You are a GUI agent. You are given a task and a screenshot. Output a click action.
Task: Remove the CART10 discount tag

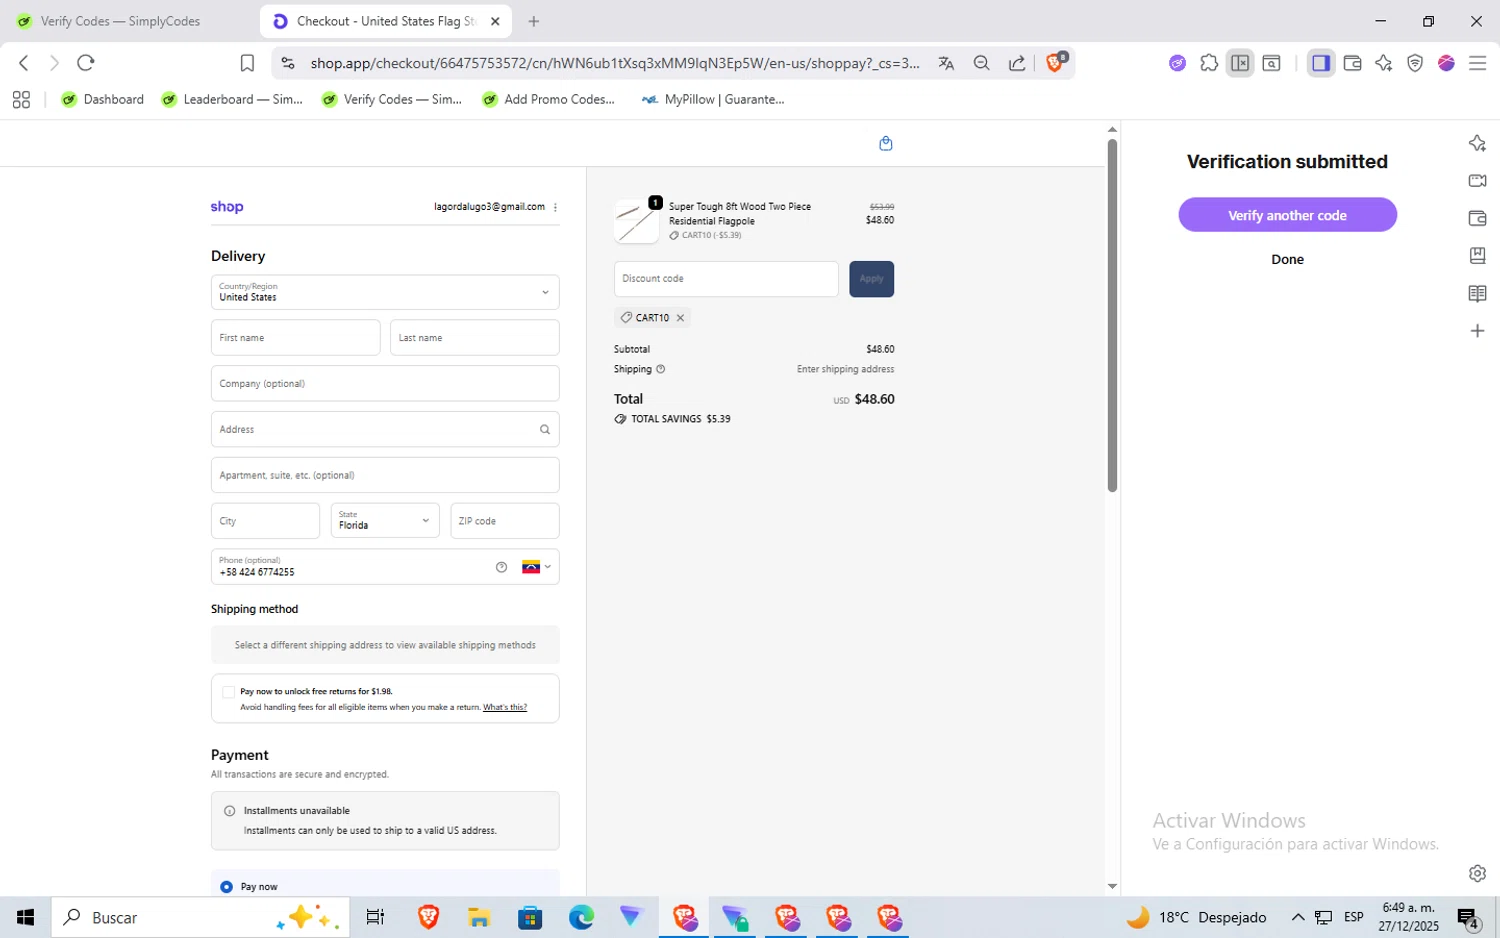click(680, 318)
